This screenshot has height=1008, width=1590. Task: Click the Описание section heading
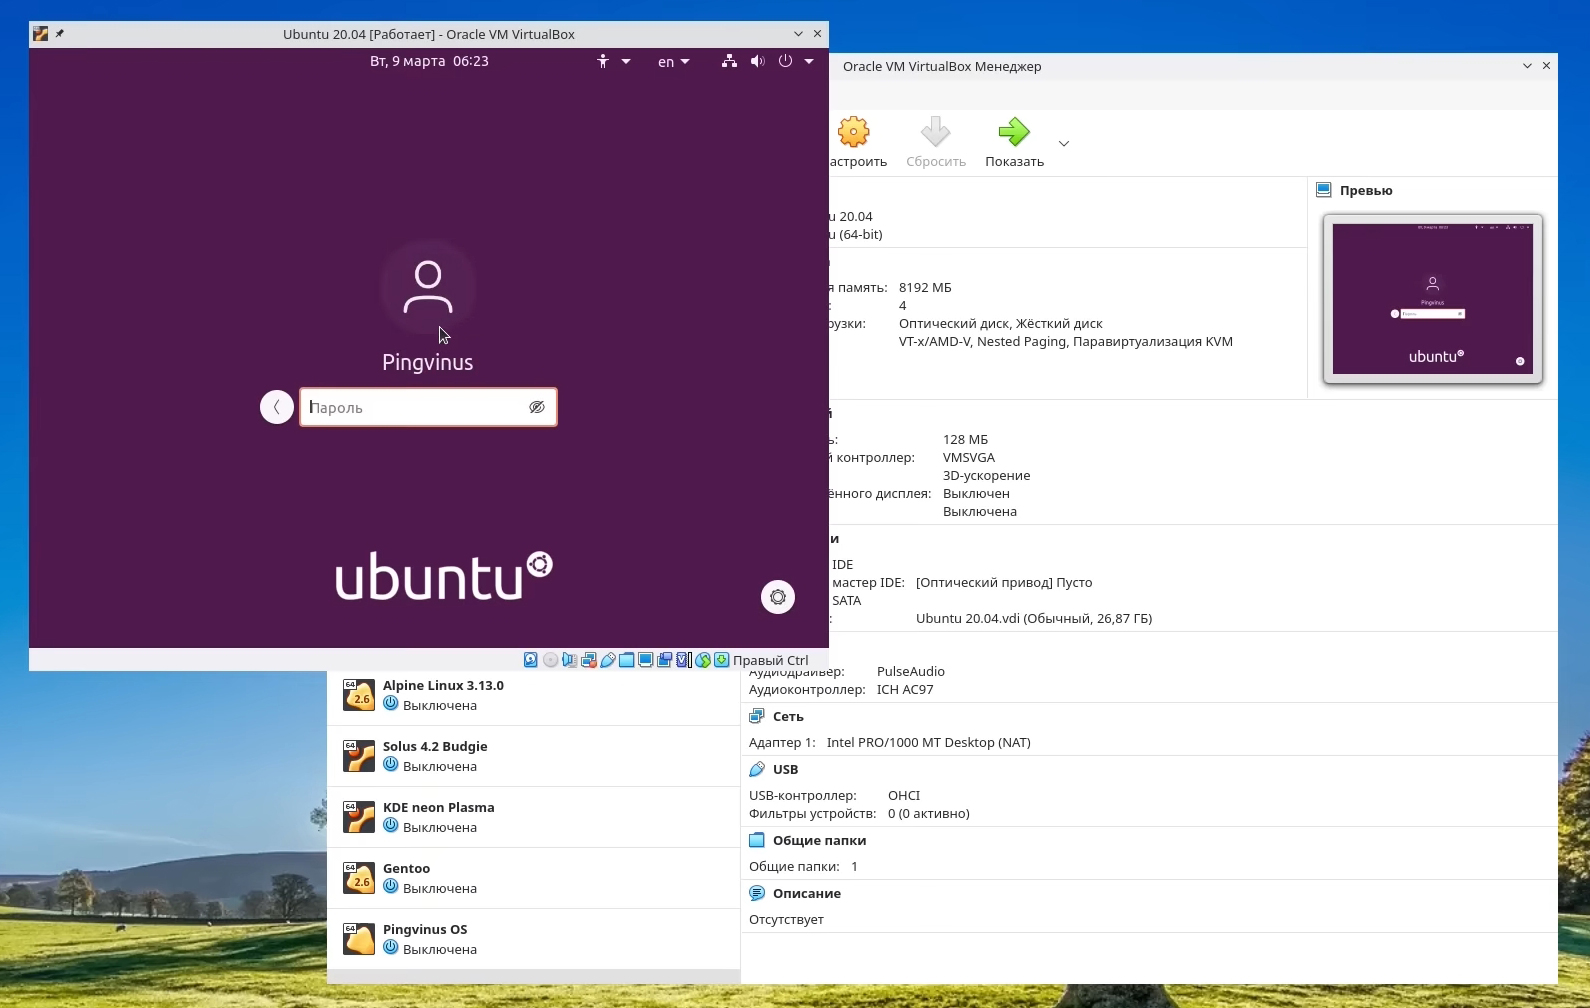[807, 894]
